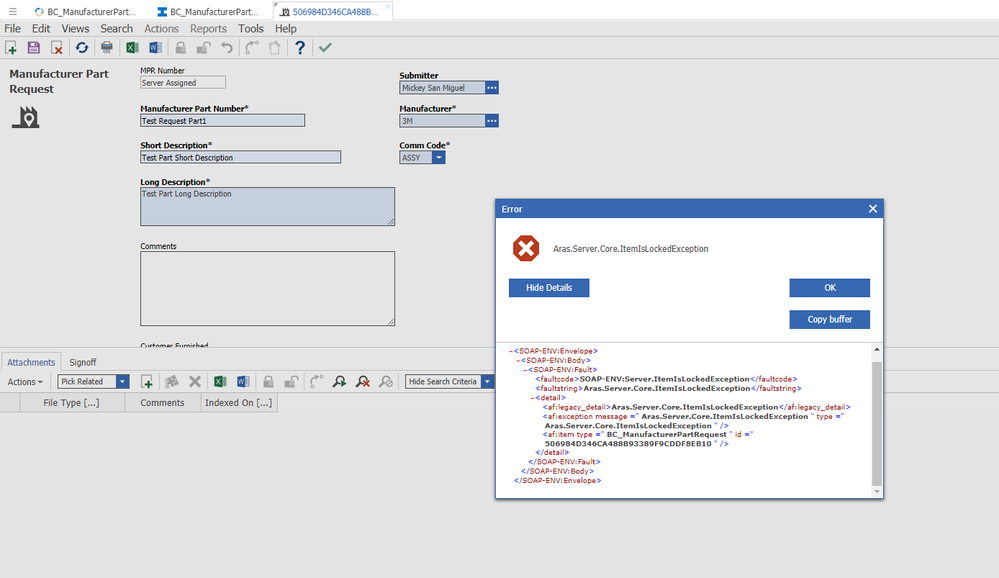Click into the Comments text area

[x=267, y=288]
